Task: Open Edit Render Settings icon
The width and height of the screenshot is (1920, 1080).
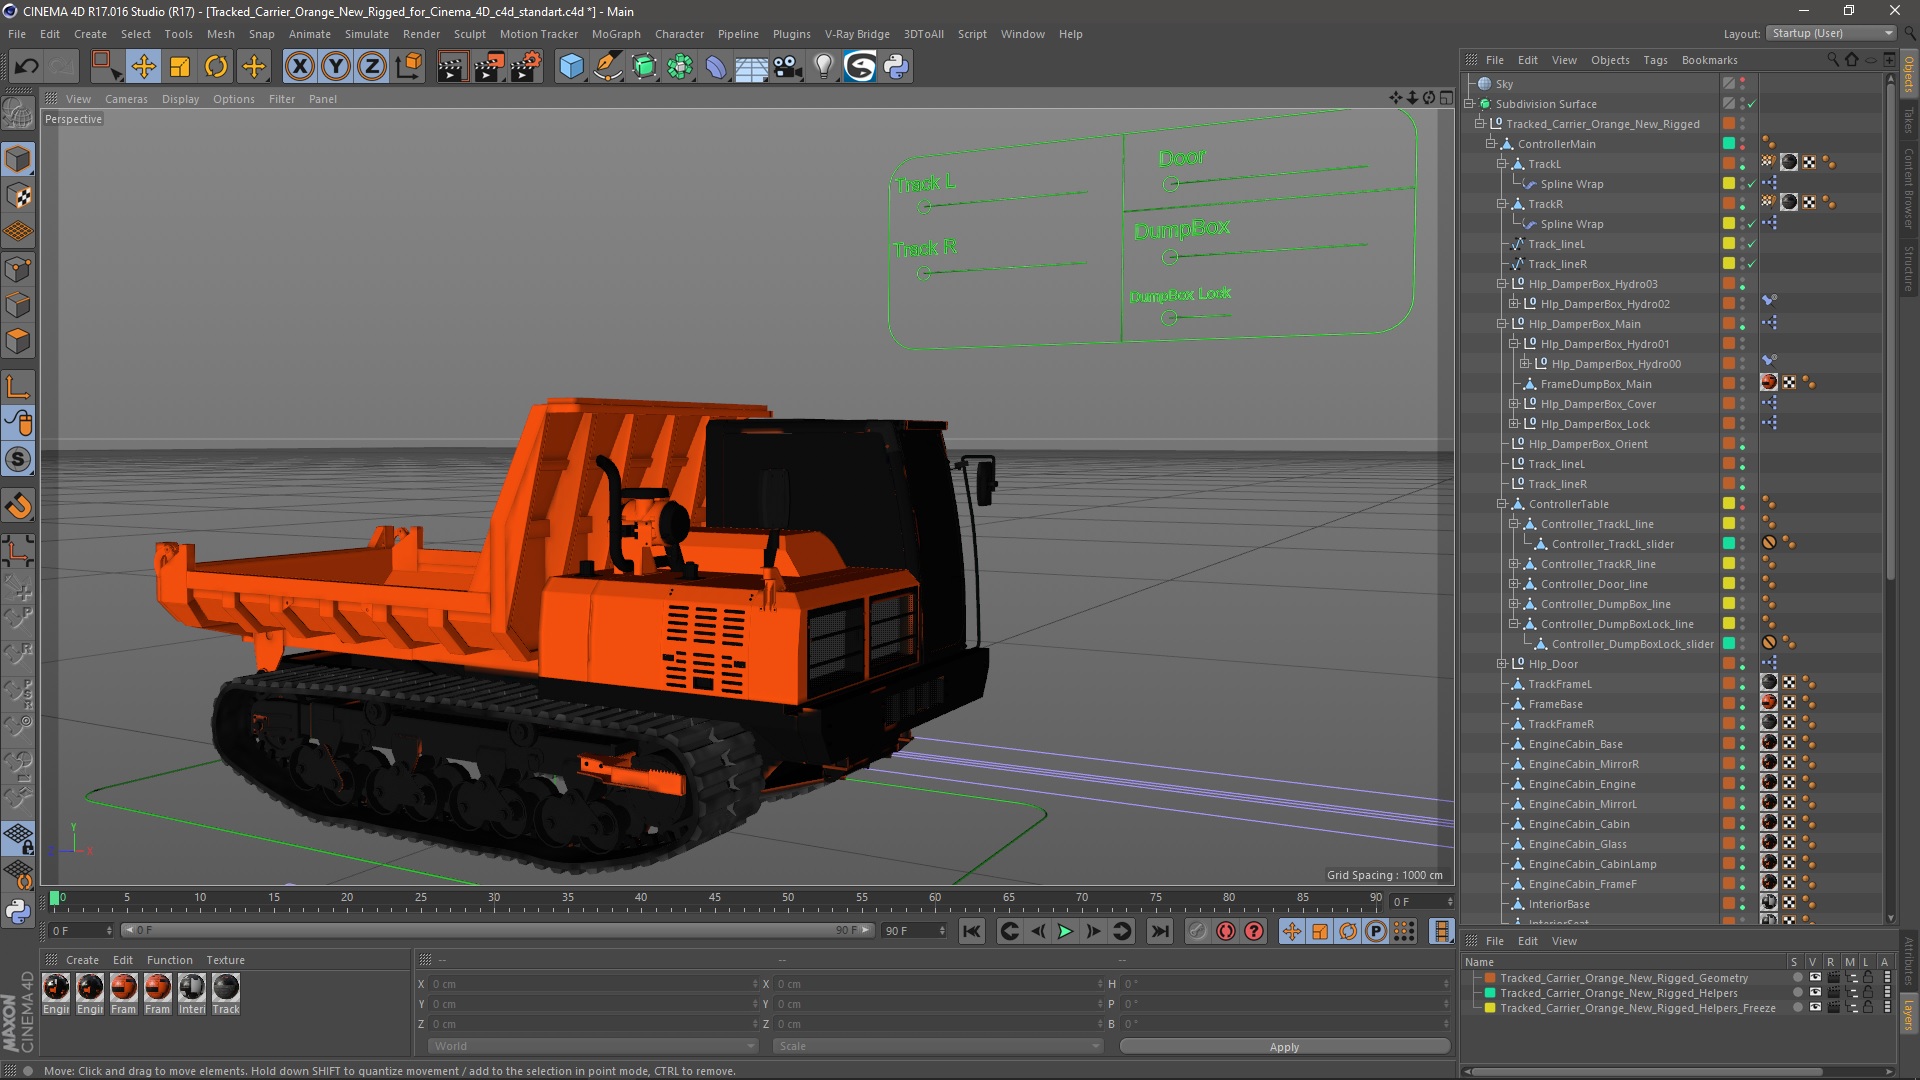Action: pos(525,67)
